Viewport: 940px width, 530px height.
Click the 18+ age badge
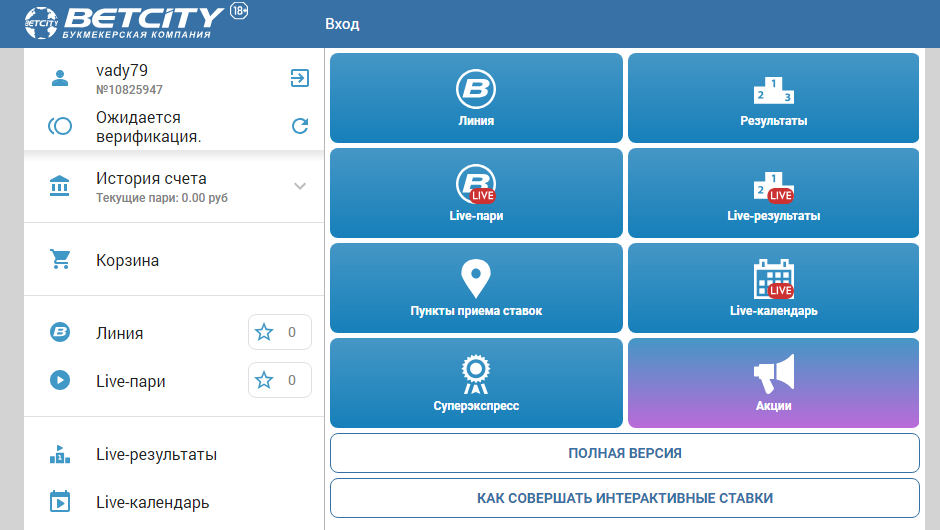(x=239, y=11)
